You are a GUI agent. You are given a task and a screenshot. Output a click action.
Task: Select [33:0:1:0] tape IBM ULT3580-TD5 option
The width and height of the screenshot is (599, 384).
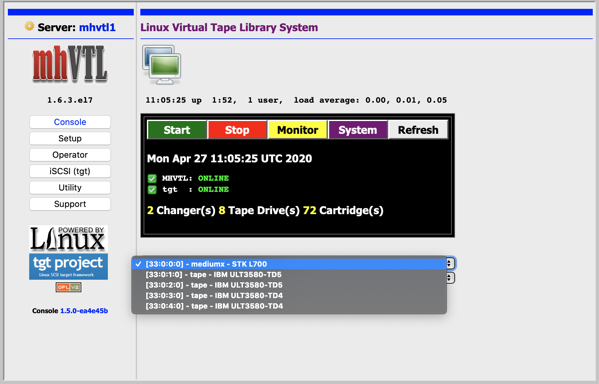(x=289, y=274)
